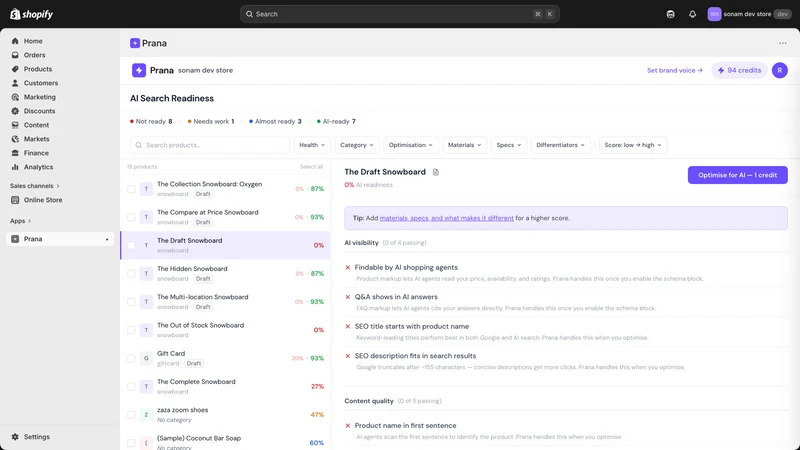This screenshot has width=800, height=450.
Task: Check The Multi-location Snowboard checkbox
Action: coord(131,302)
